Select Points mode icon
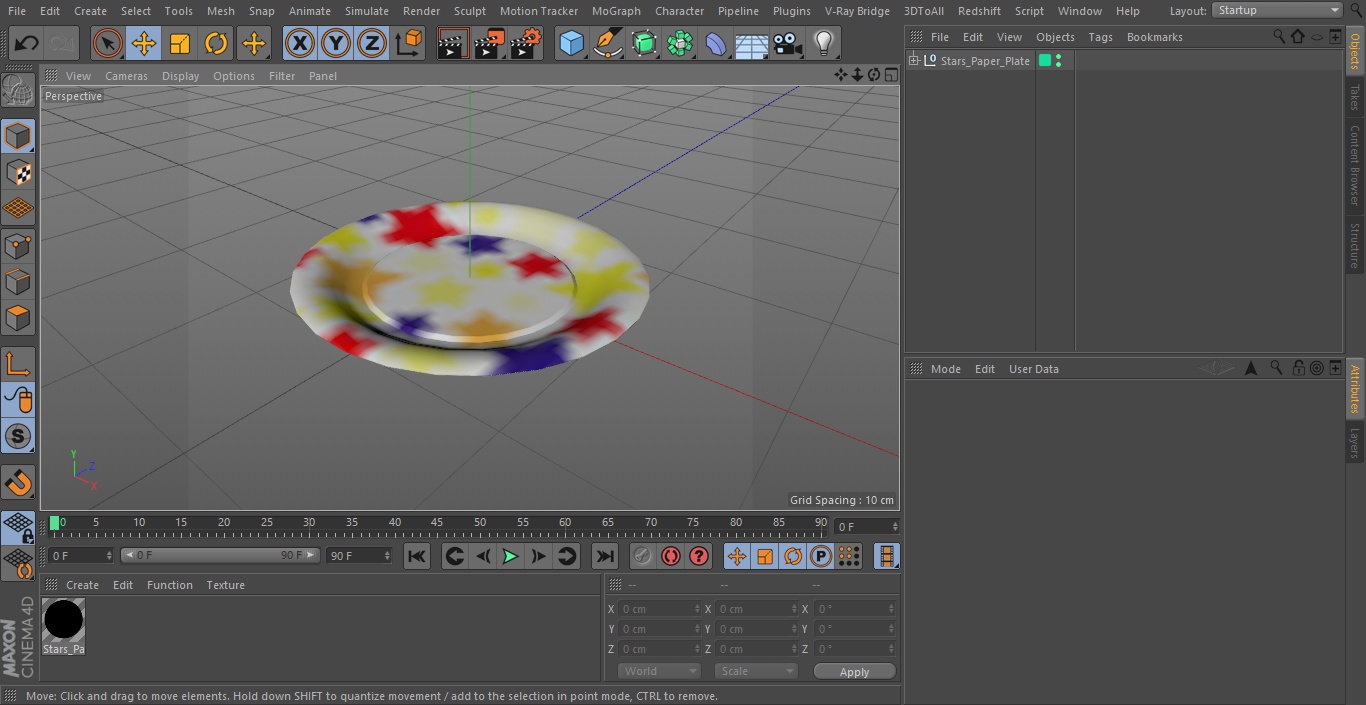Viewport: 1366px width, 705px height. coord(18,245)
